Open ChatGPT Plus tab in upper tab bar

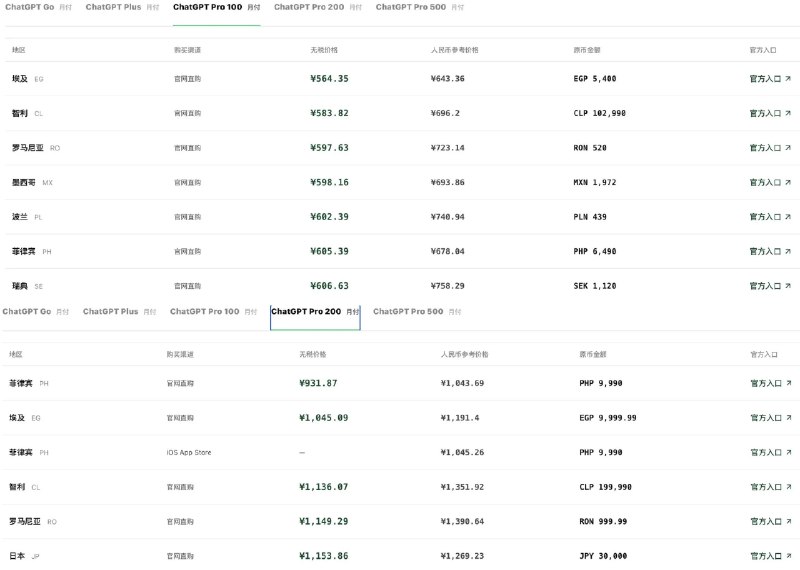pyautogui.click(x=122, y=7)
